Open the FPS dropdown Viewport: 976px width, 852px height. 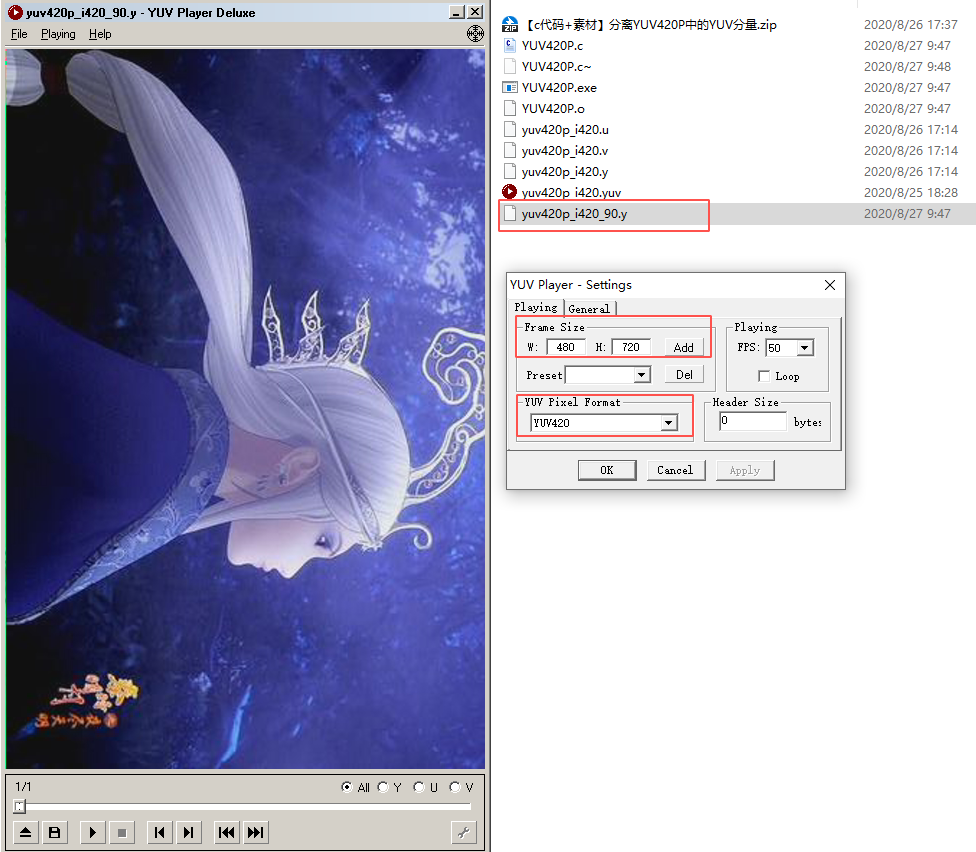tap(805, 348)
